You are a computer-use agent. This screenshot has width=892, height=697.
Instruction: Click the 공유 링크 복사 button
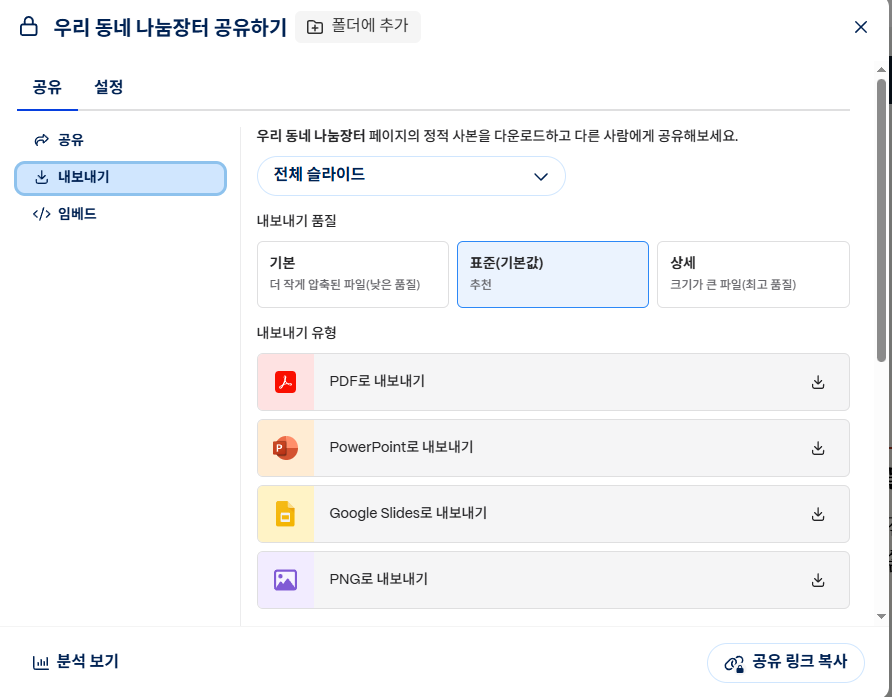pyautogui.click(x=786, y=663)
